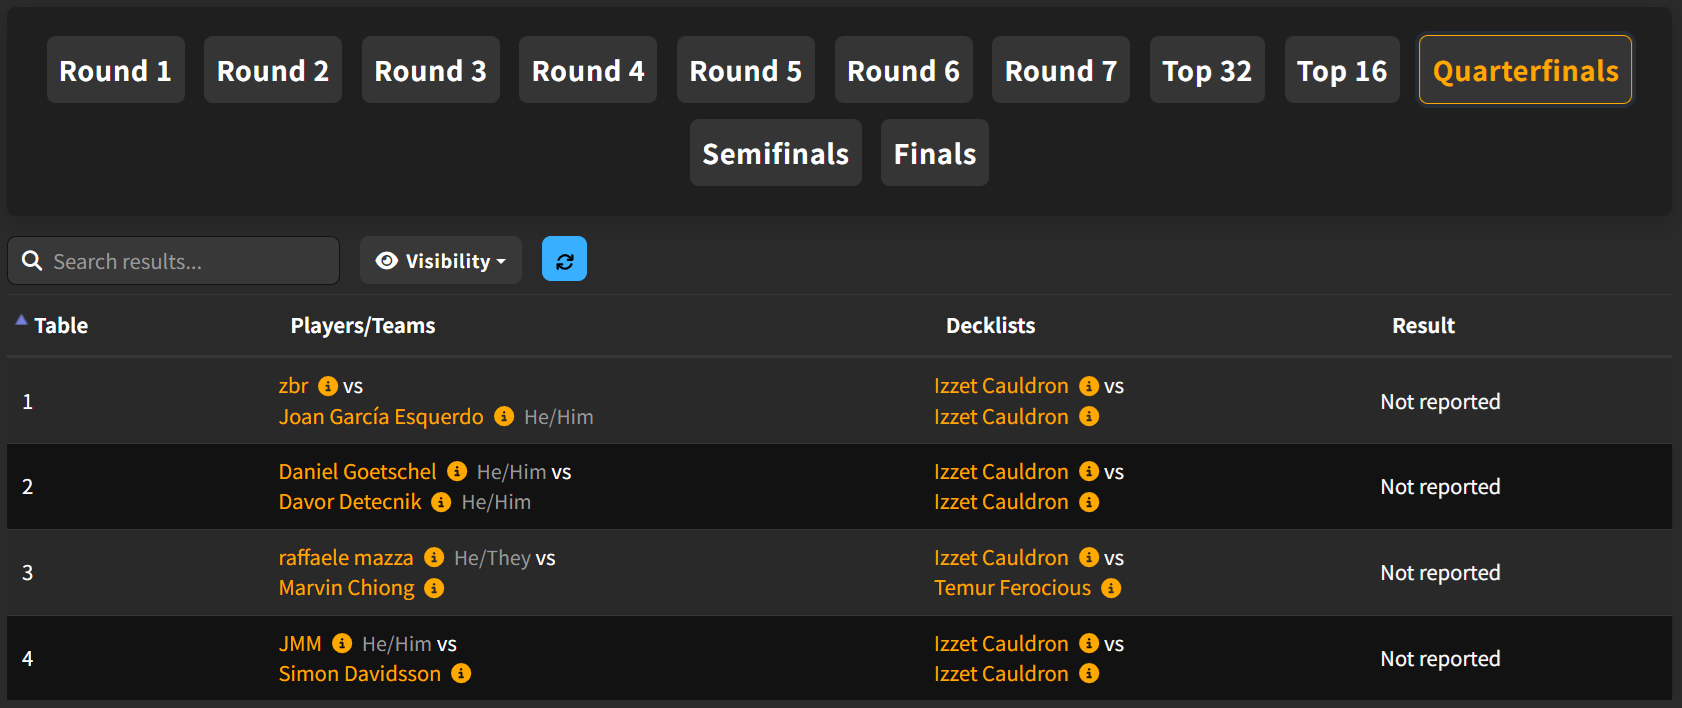
Task: Click info icon next to Daniel Goetschel
Action: [x=457, y=471]
